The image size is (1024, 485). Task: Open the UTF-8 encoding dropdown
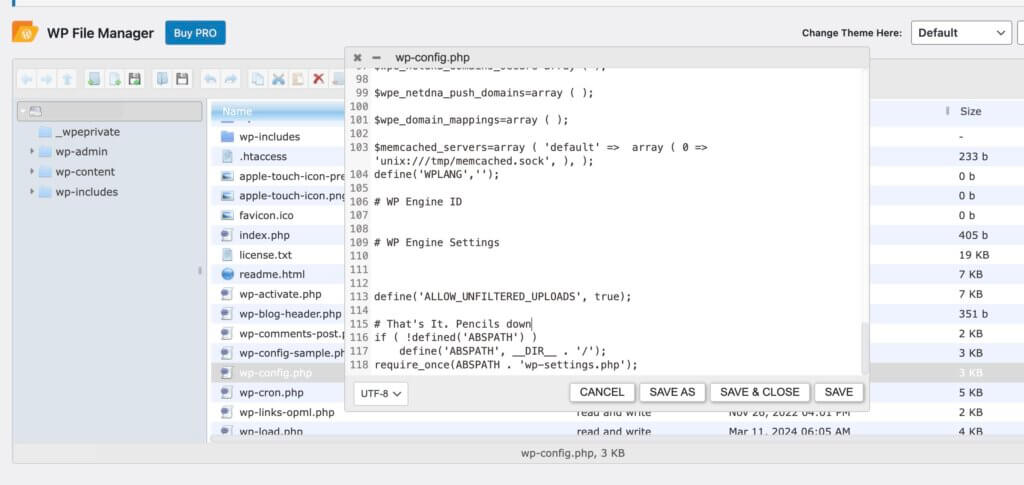(x=381, y=394)
